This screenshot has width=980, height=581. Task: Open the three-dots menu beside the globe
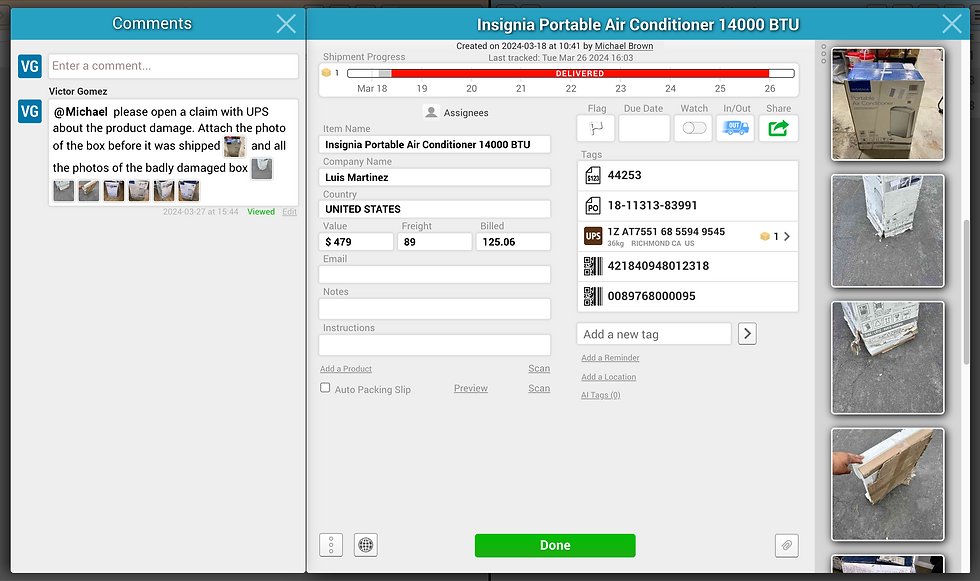(x=331, y=545)
